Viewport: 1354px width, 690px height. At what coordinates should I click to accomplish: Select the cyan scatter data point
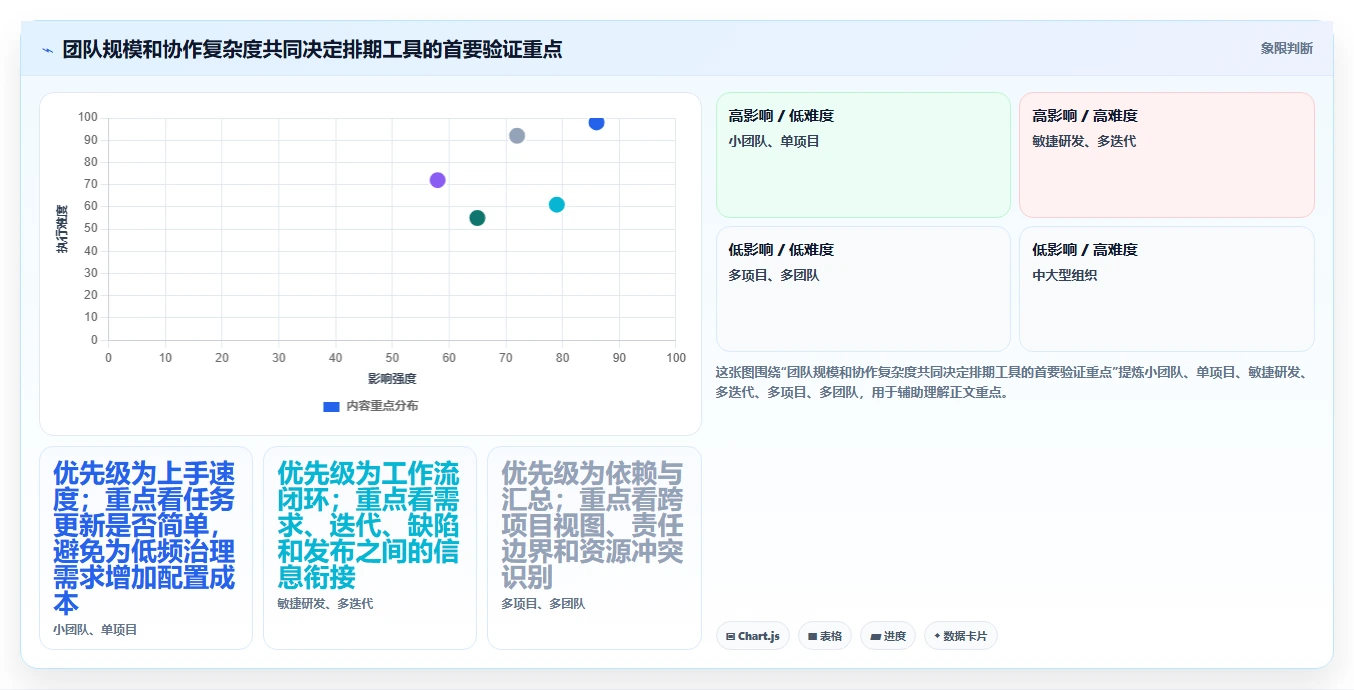click(x=557, y=205)
